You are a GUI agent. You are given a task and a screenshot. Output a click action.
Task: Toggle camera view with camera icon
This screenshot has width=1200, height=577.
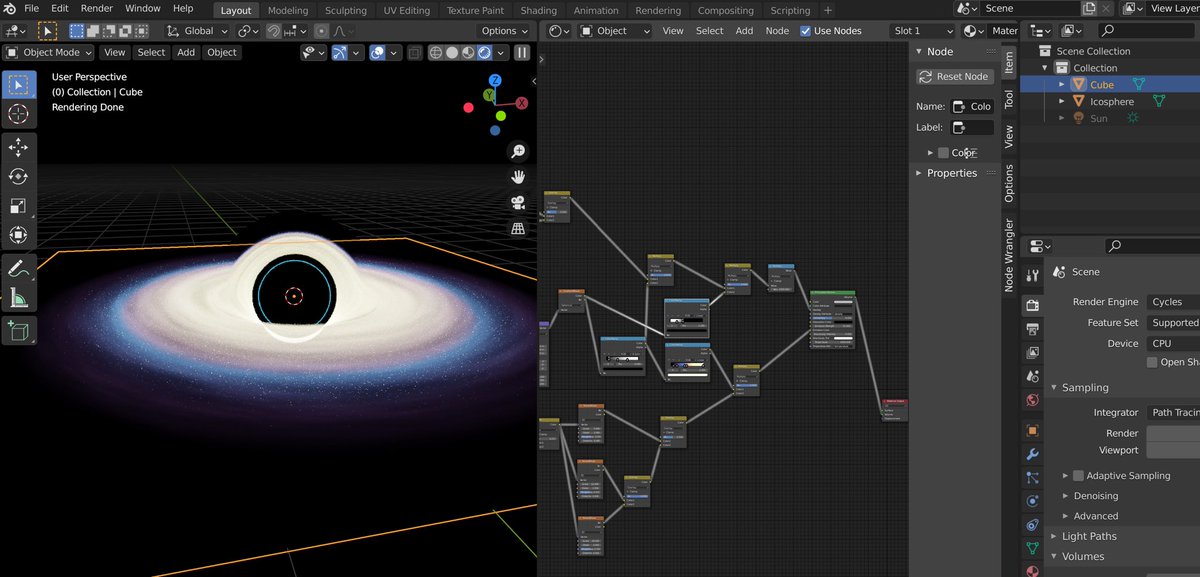(518, 203)
